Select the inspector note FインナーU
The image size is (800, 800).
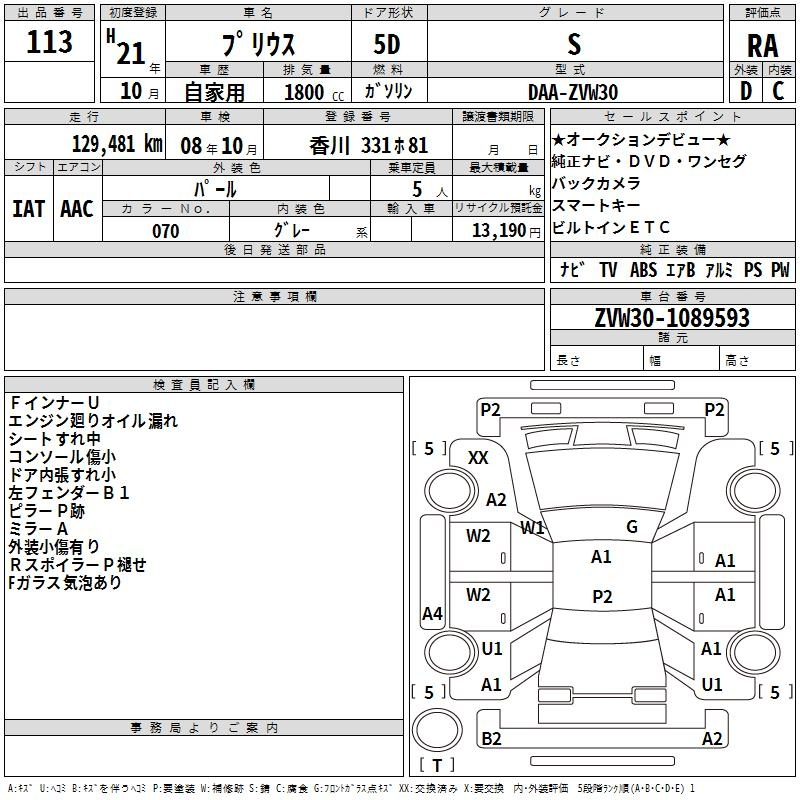54,403
